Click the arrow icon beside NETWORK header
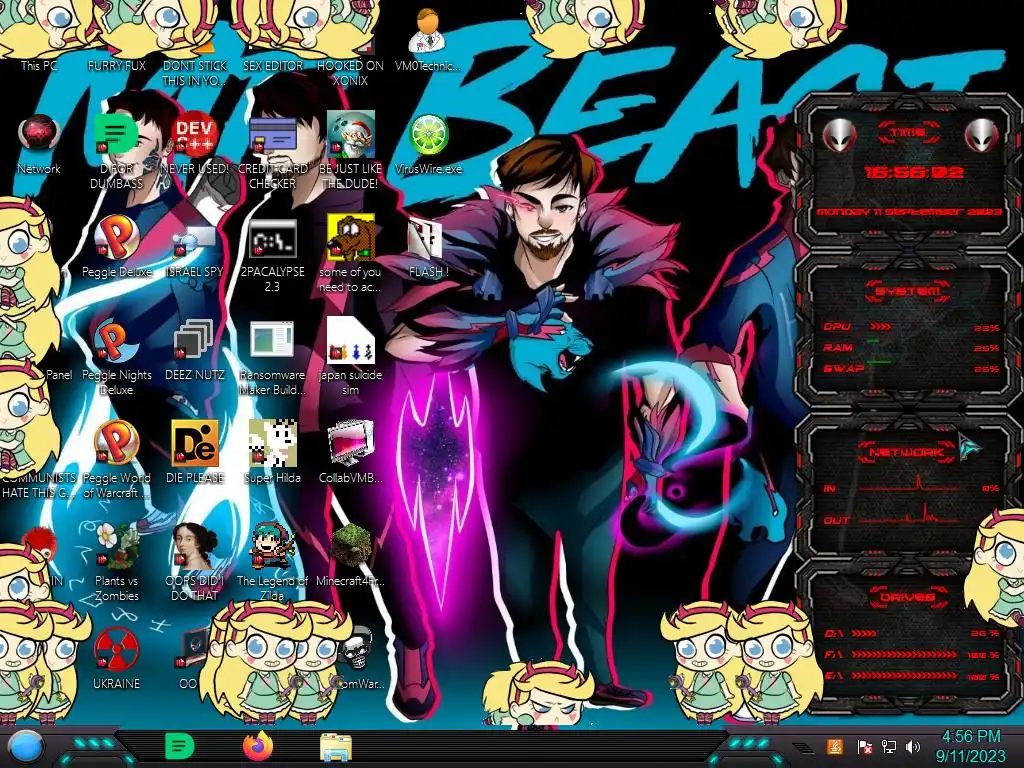The height and width of the screenshot is (768, 1024). (x=969, y=448)
